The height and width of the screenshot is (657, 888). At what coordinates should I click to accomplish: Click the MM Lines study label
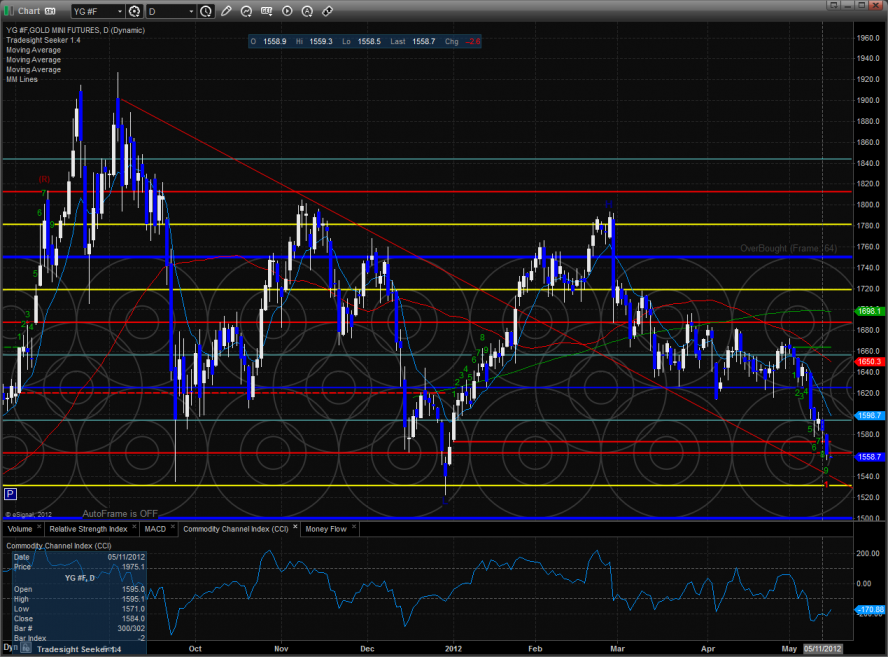pos(21,80)
